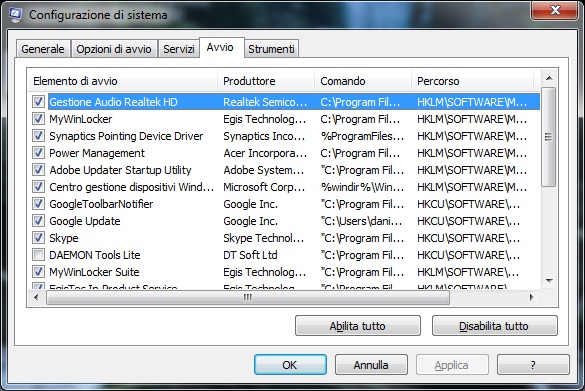Open help with the ? button
The width and height of the screenshot is (585, 391).
(533, 365)
